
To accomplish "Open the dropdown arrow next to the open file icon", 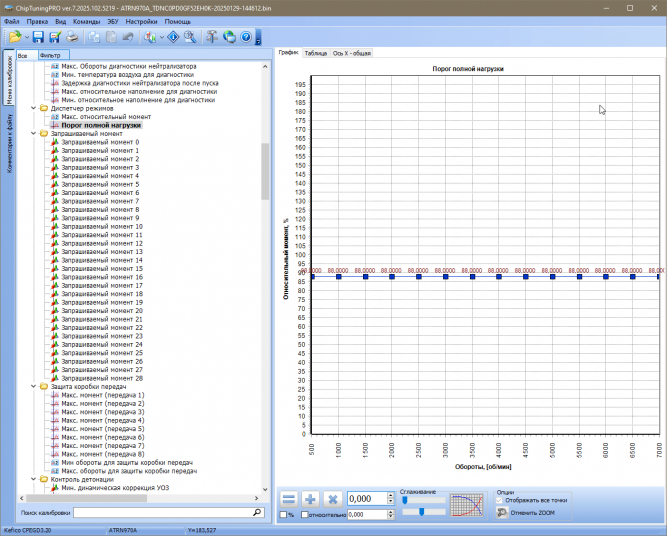I will tap(27, 37).
